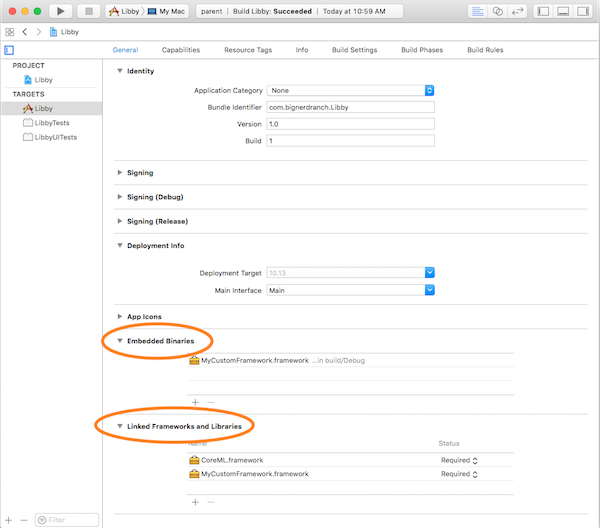Viewport: 600px width, 528px height.
Task: Click the targets filter field
Action: click(67, 520)
